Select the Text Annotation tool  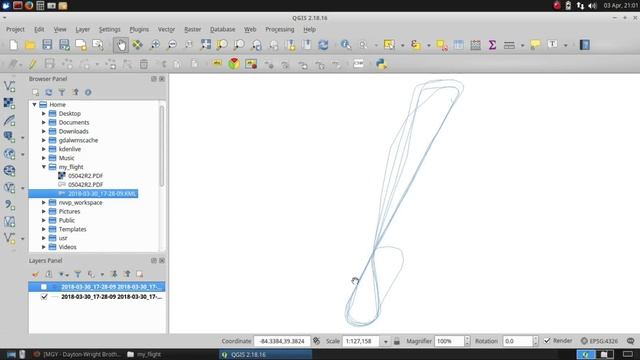click(x=553, y=44)
